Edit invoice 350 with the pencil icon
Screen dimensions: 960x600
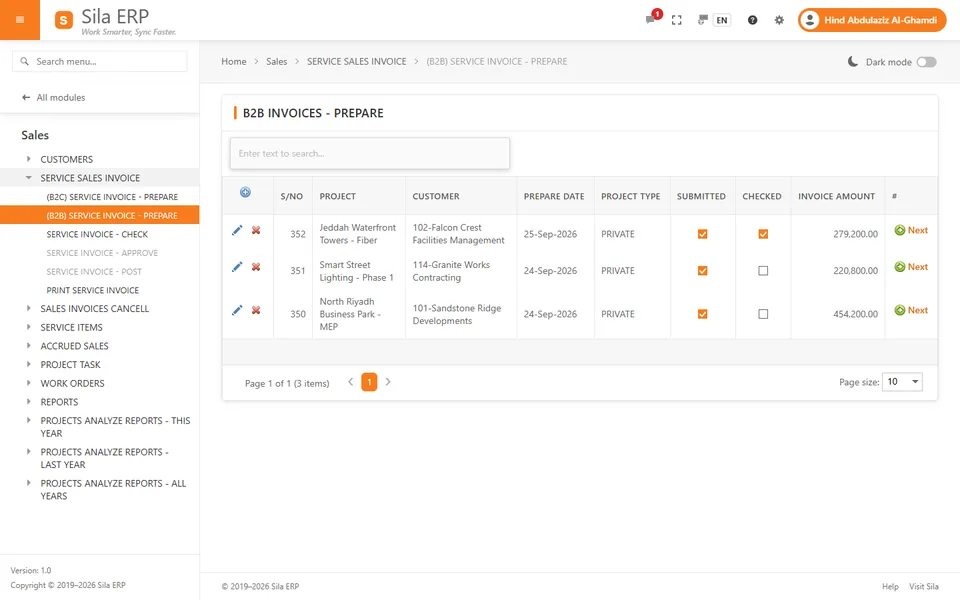coord(237,310)
